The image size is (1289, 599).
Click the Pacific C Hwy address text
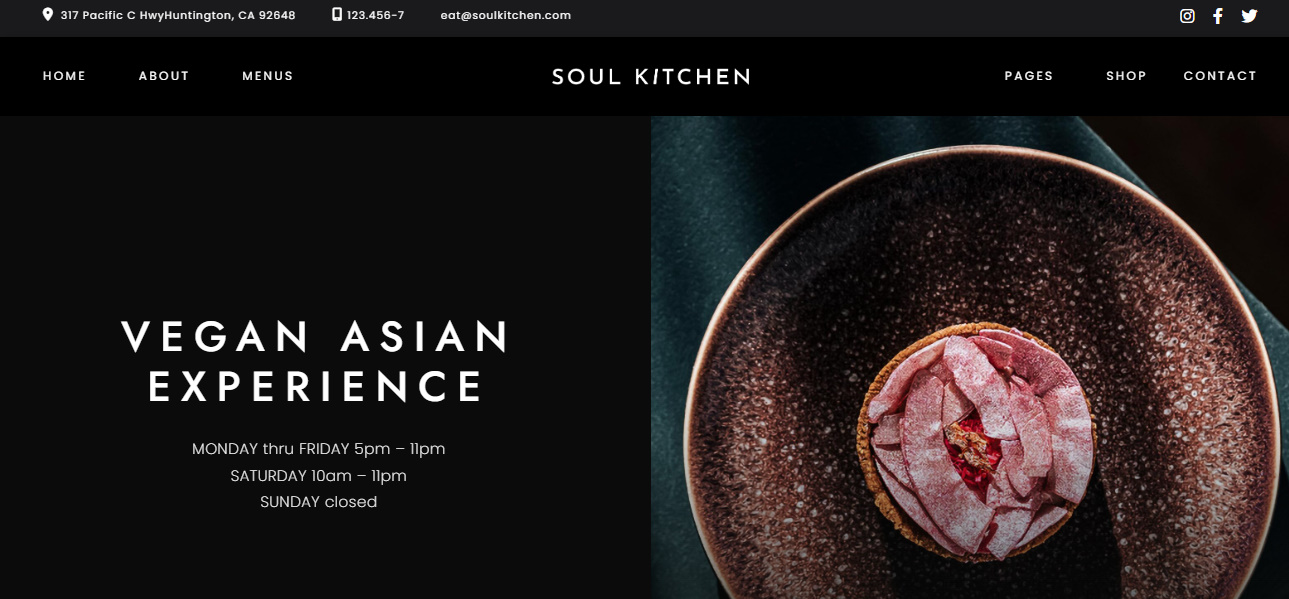pos(178,15)
